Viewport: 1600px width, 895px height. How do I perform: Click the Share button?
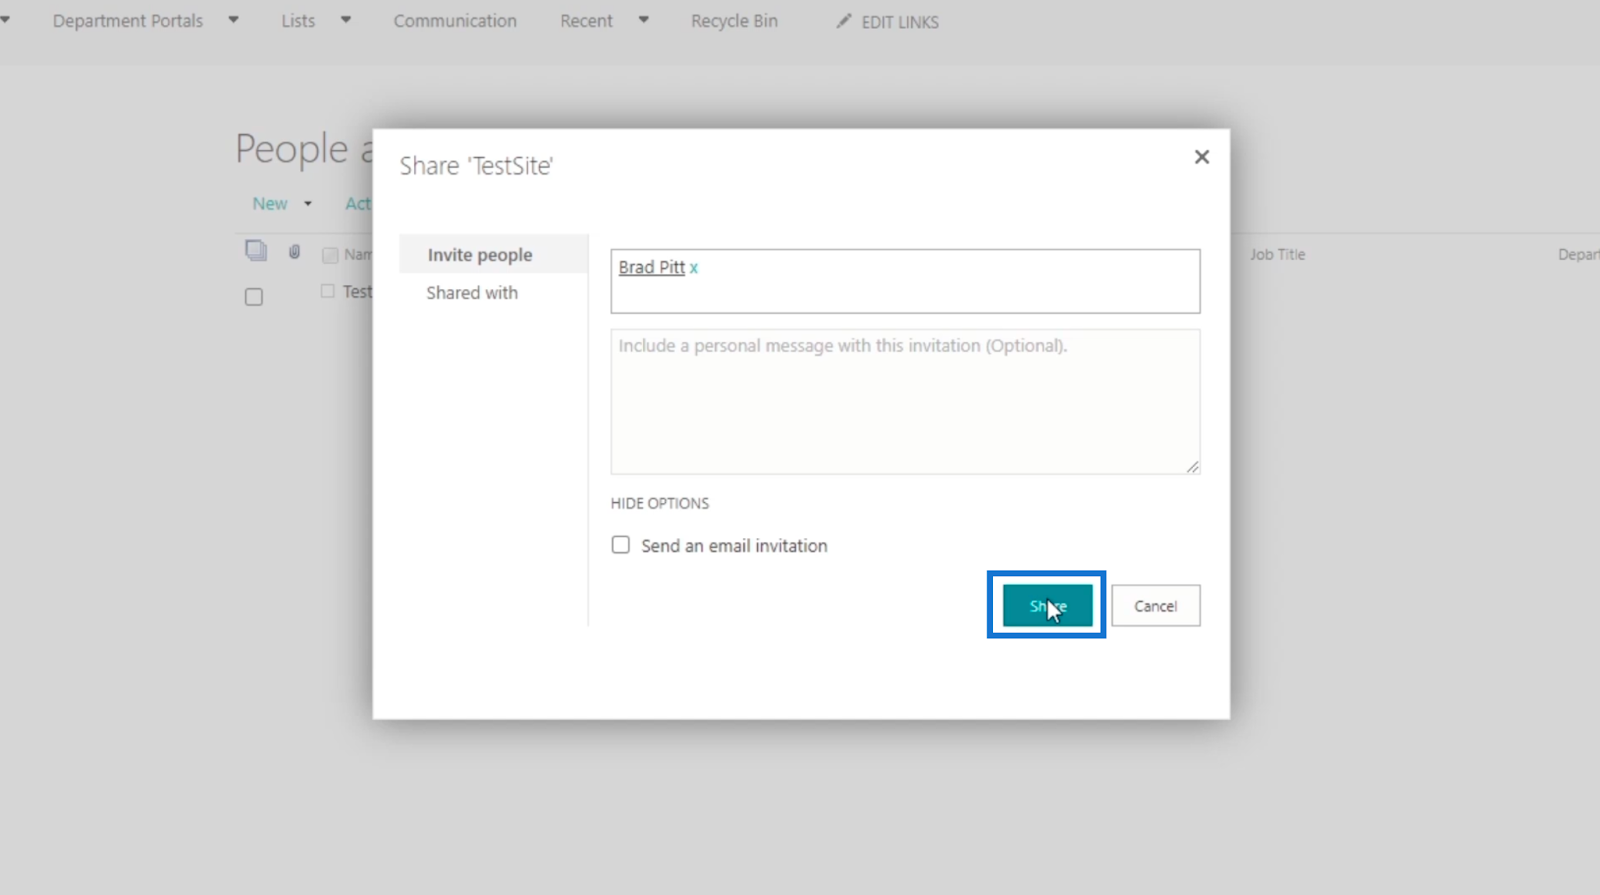1047,606
